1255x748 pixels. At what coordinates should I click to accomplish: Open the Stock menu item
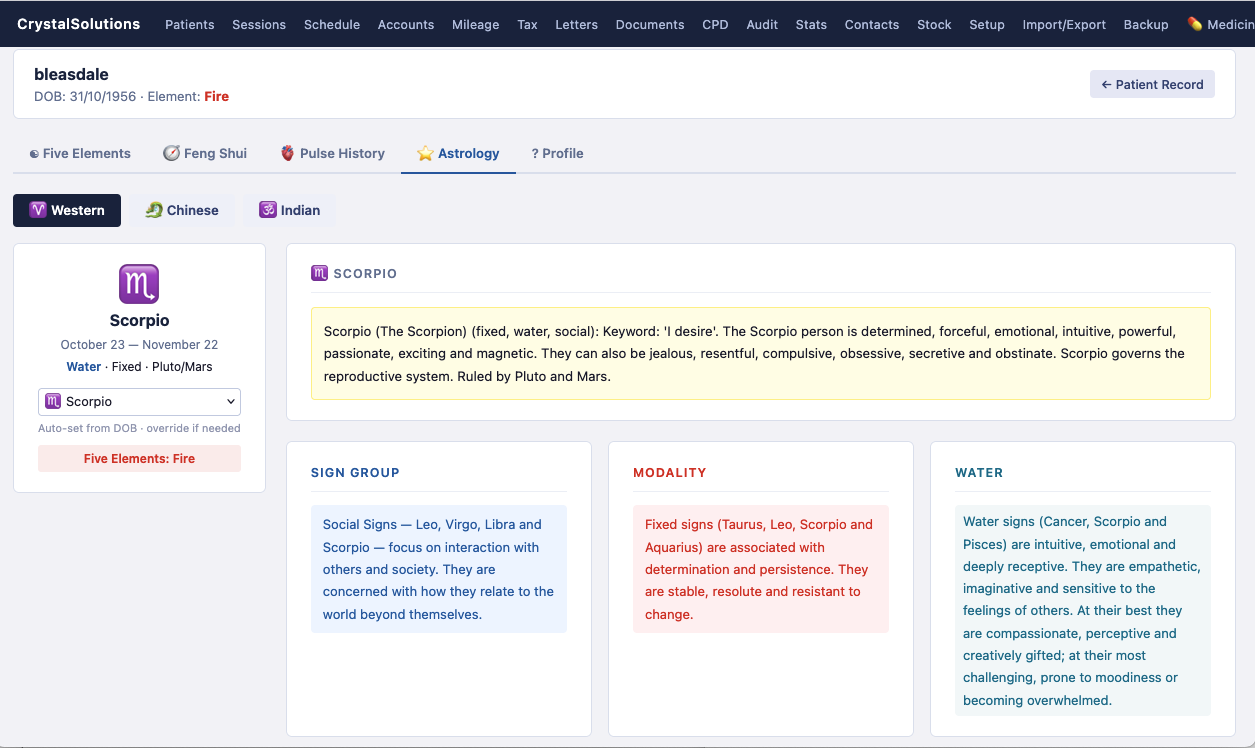934,24
